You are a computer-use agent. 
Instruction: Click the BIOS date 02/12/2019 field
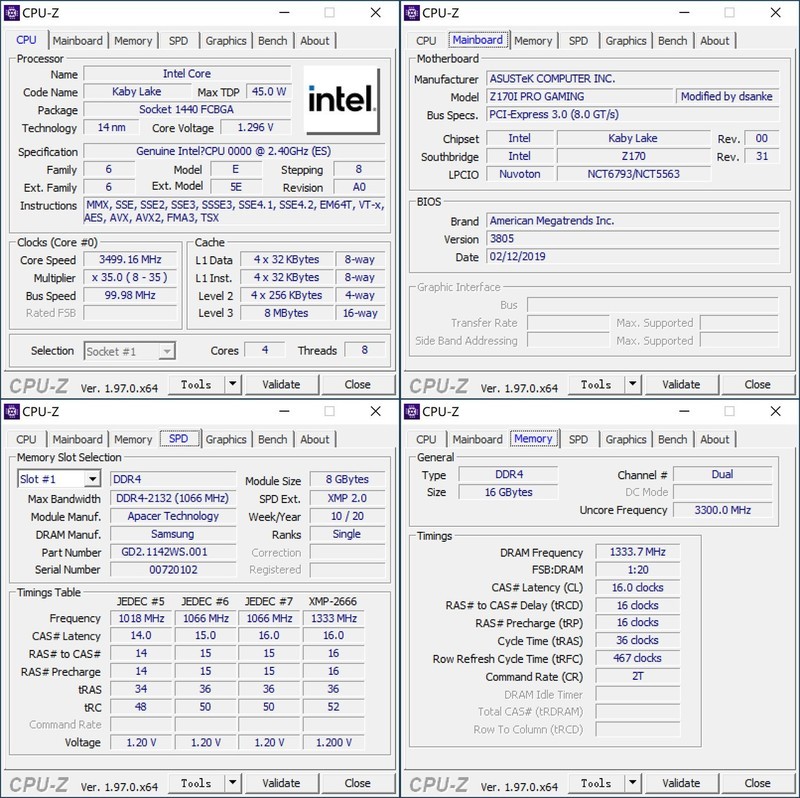tap(633, 257)
